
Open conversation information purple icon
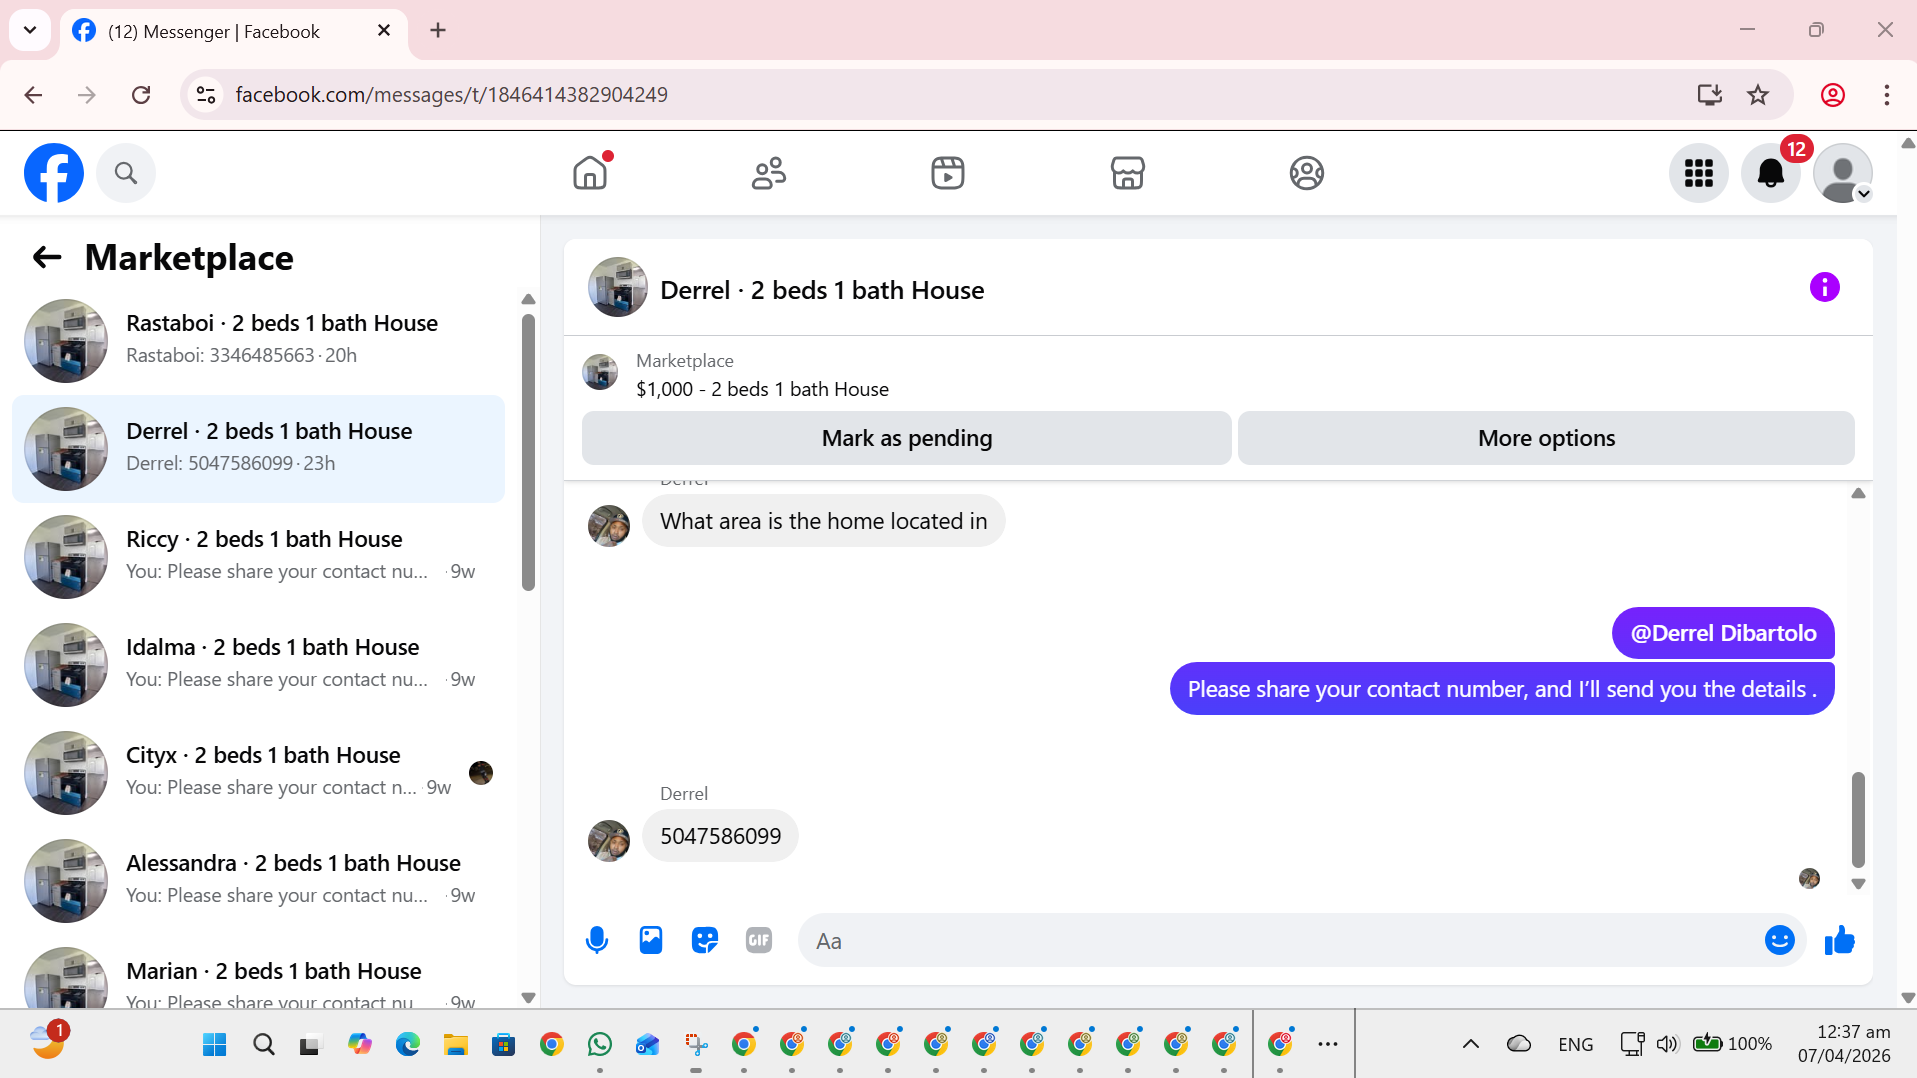click(x=1825, y=288)
